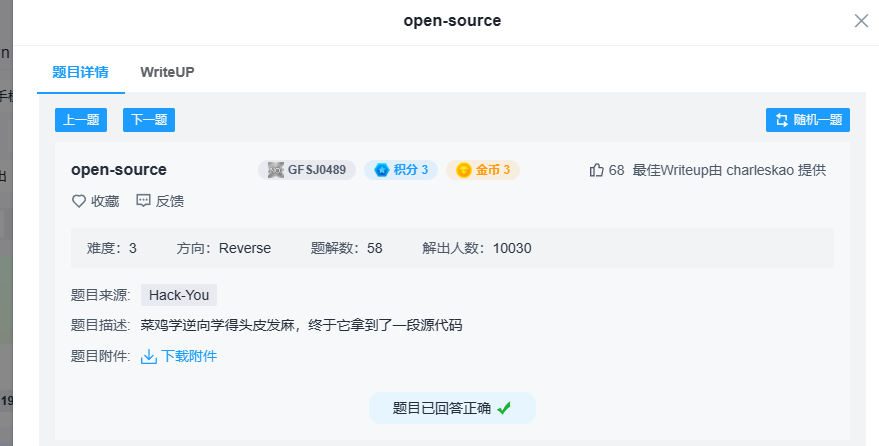
Task: Open feedback via the 反馈 chat icon
Action: (x=143, y=201)
